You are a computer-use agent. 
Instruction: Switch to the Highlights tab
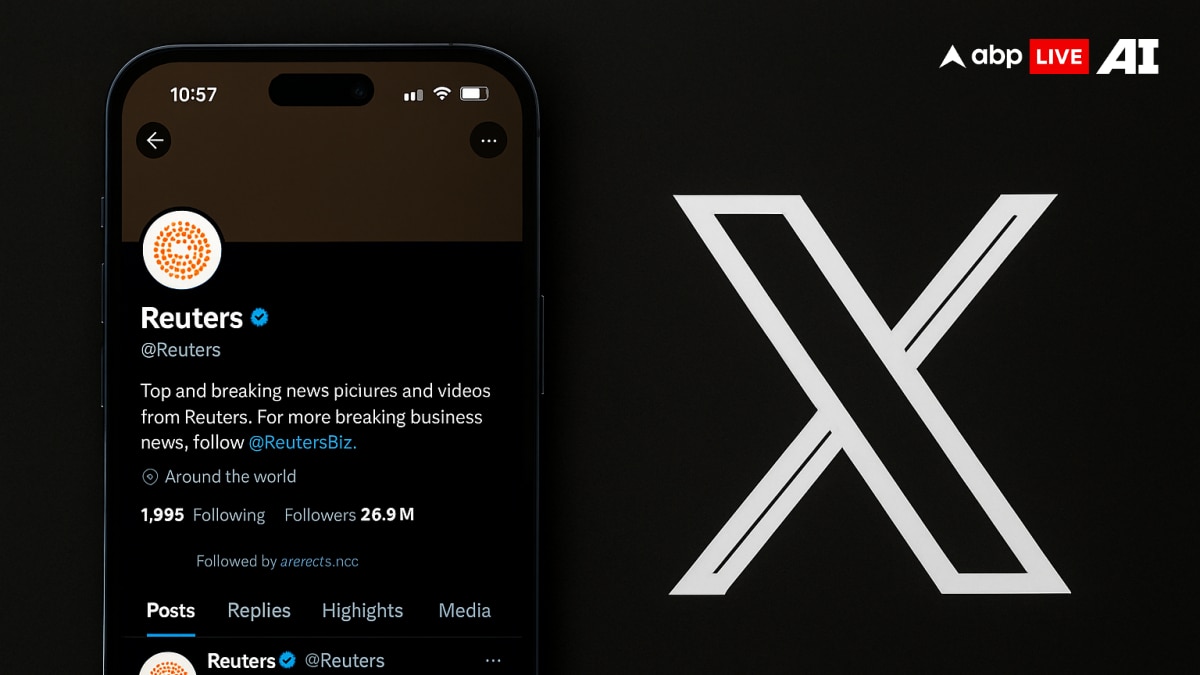click(362, 610)
